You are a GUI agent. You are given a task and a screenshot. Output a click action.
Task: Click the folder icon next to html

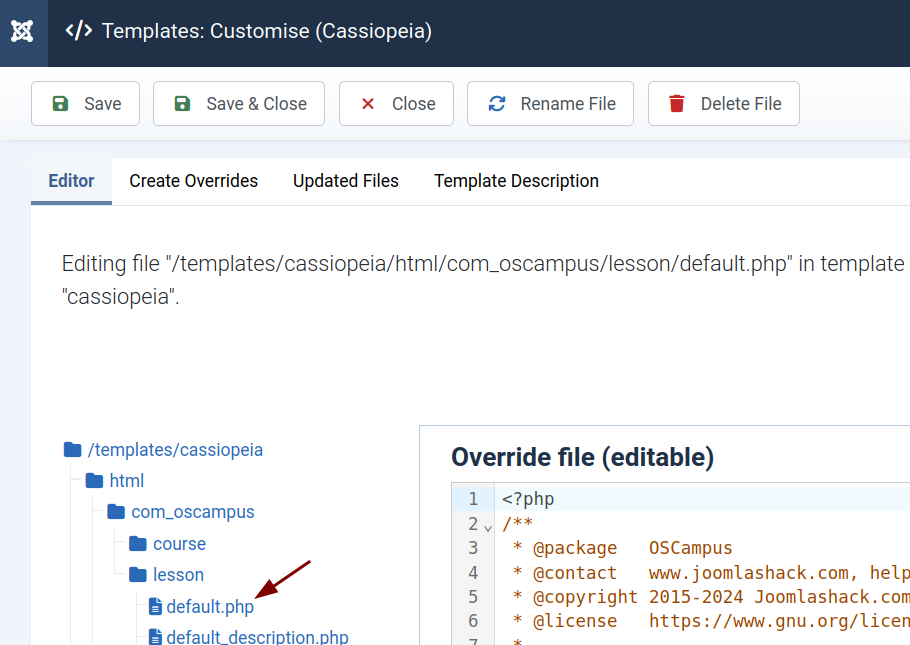94,481
